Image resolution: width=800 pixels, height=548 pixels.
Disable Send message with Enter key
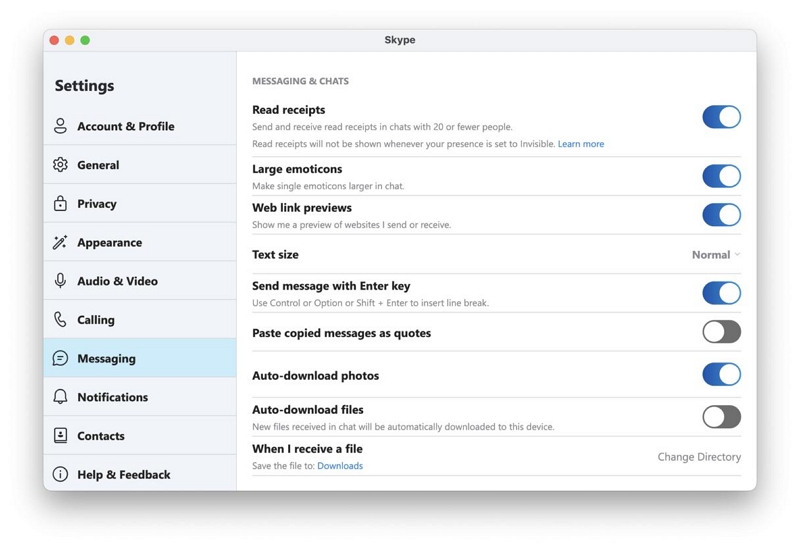(721, 293)
